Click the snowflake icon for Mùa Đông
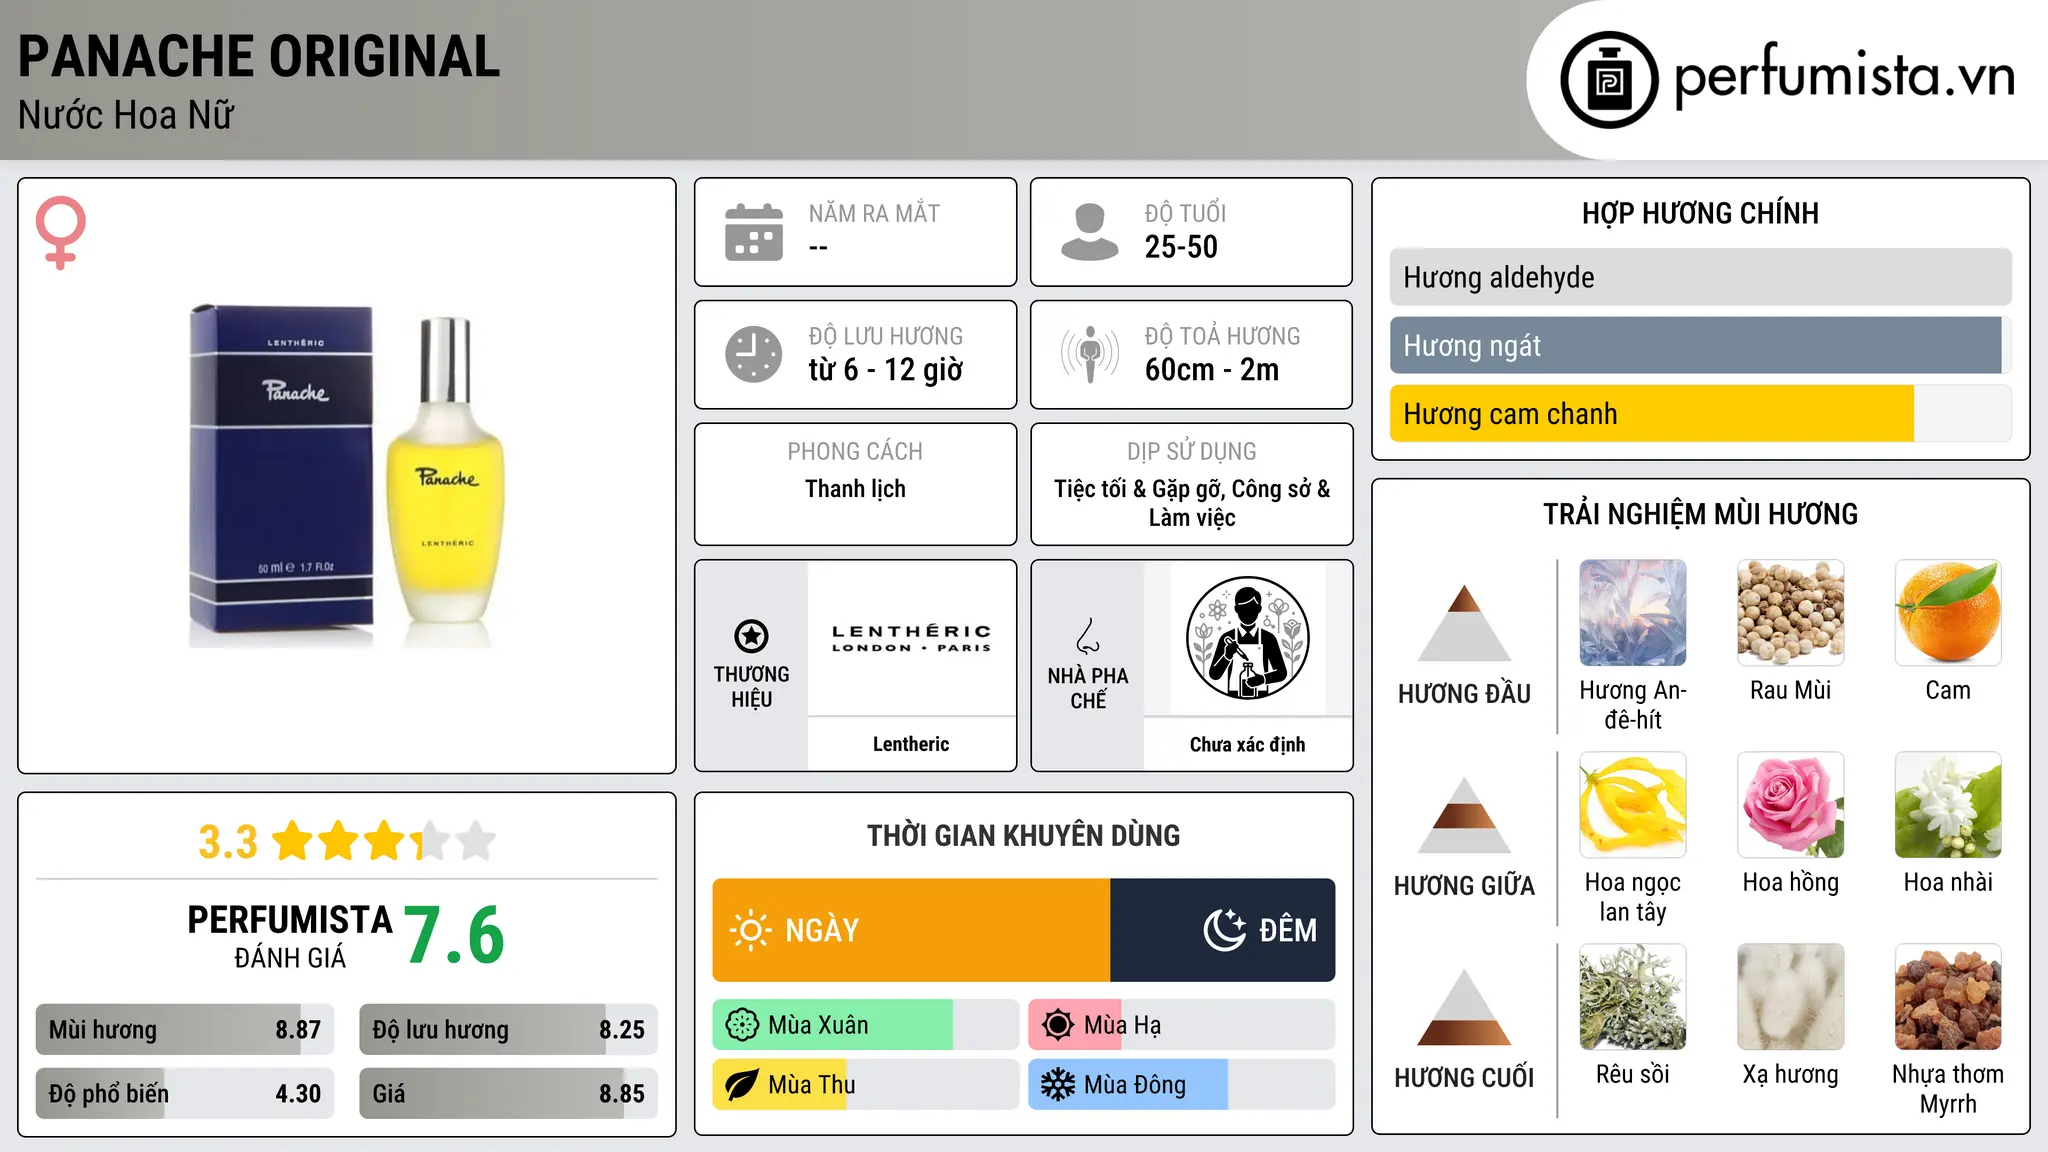 tap(1058, 1085)
